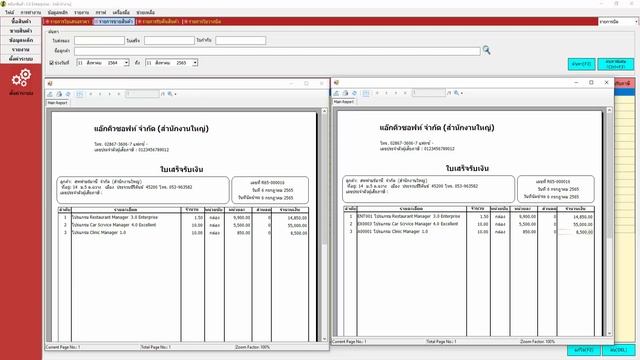Click the gears system settings icon in sidebar
Screen dimensions: 640x360
21,78
